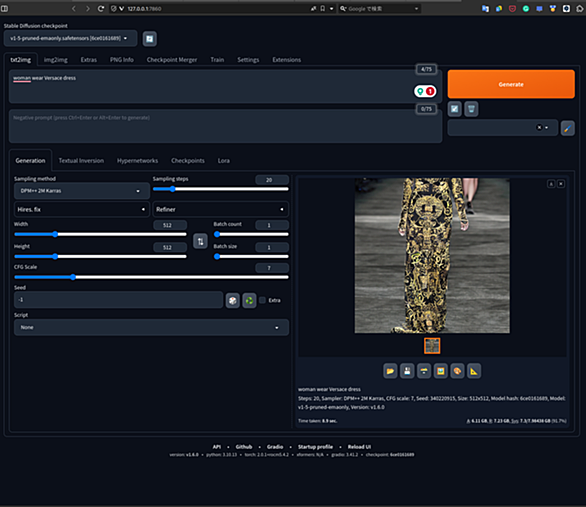Open the Sampling method dropdown
586x507 pixels.
pos(81,191)
